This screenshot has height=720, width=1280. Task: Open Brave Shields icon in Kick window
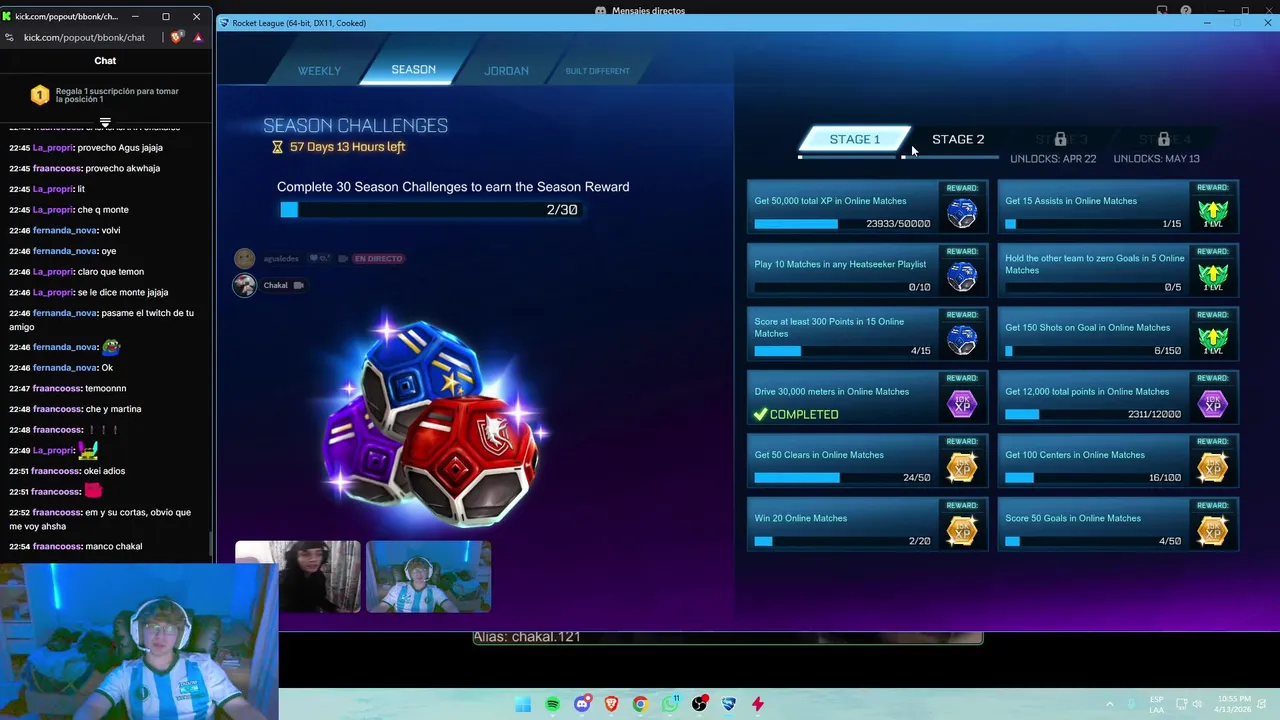(x=177, y=37)
